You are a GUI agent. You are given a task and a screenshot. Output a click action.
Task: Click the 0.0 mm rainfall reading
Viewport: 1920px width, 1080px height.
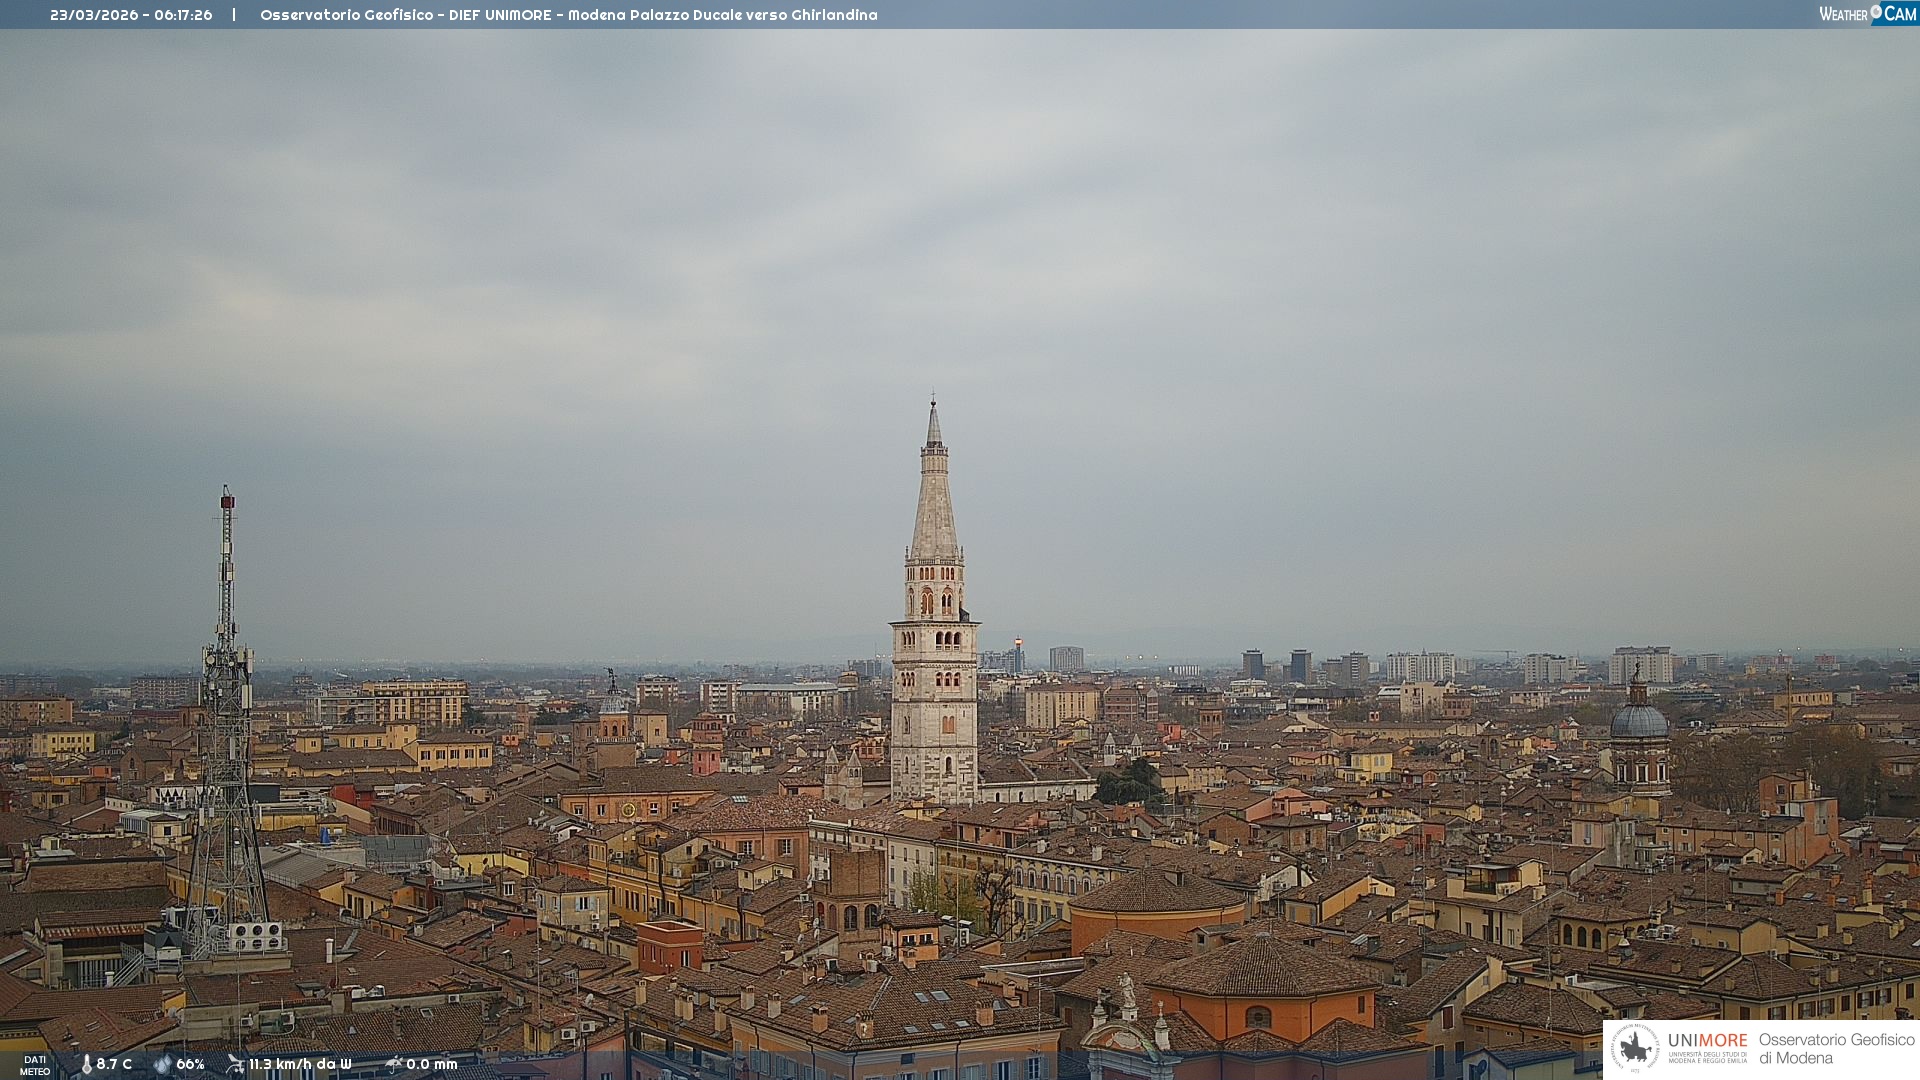(x=432, y=1064)
